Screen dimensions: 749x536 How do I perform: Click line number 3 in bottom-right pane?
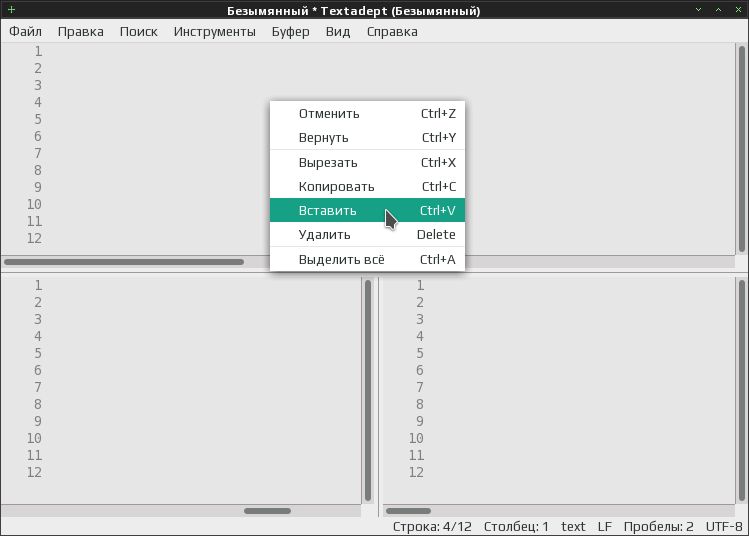[420, 319]
